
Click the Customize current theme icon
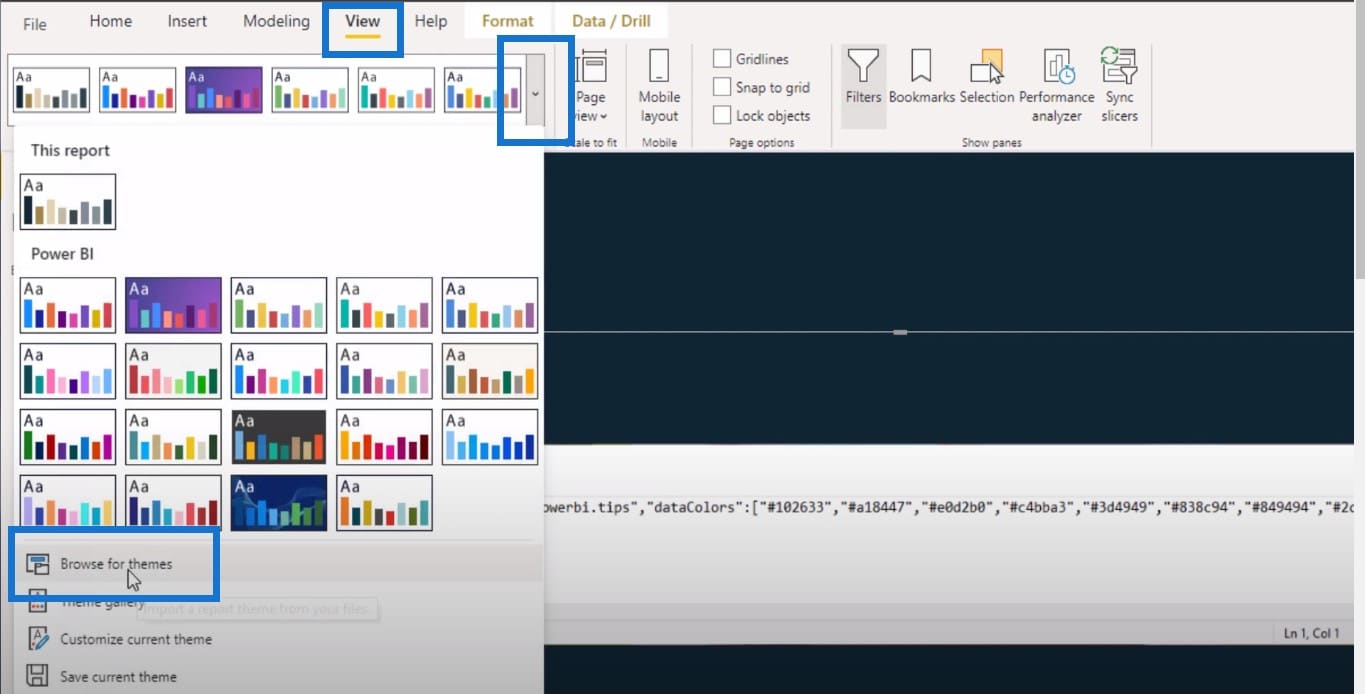[x=38, y=639]
